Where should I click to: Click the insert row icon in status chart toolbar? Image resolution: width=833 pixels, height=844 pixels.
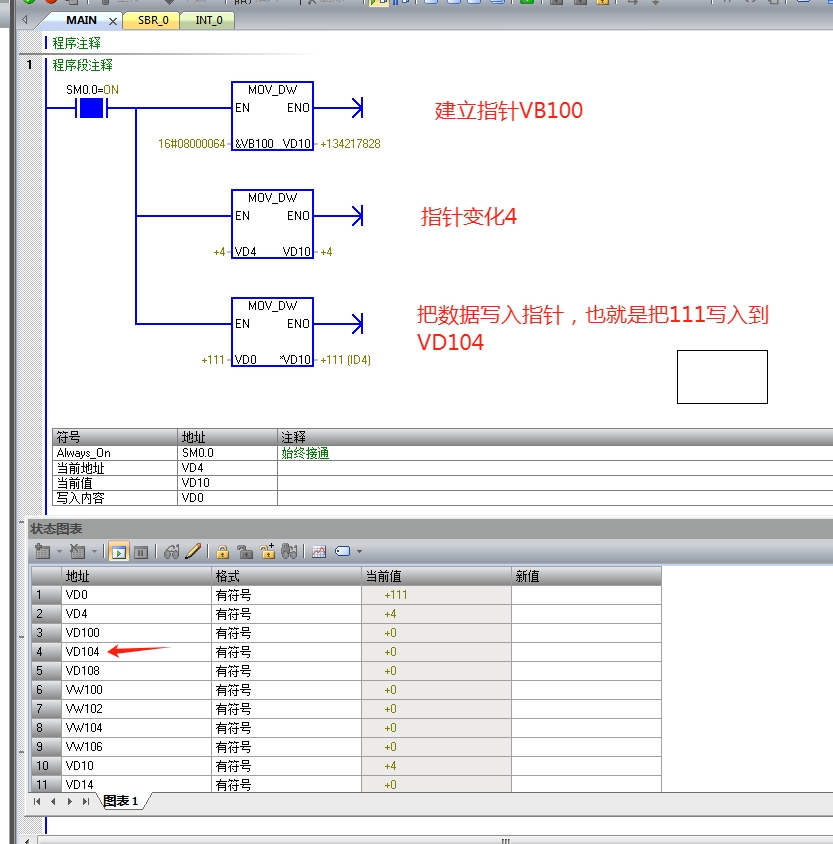pos(42,551)
